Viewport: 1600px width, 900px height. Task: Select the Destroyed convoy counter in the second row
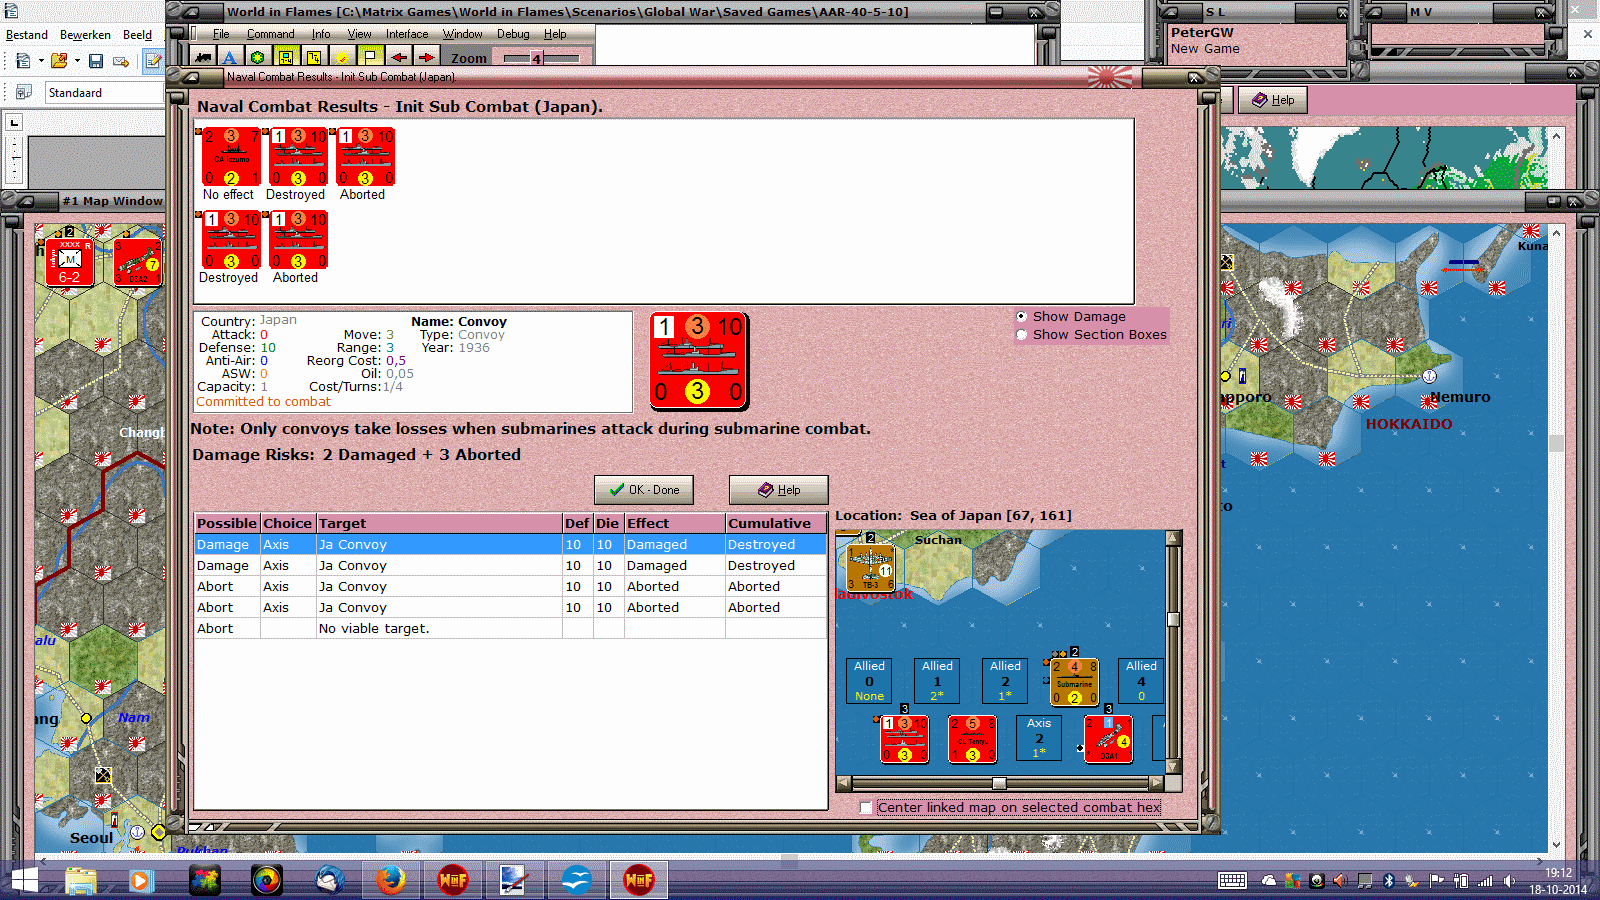[231, 240]
